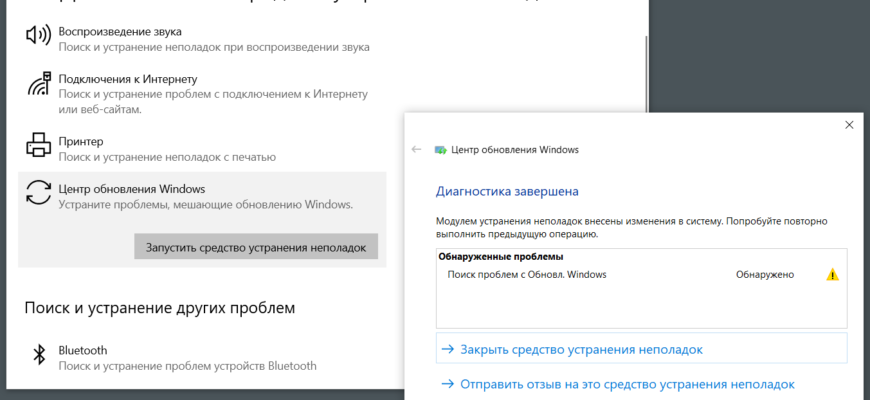The width and height of the screenshot is (870, 400).
Task: Open 'Воспроизведение звука' troubleshooter item
Action: [x=202, y=39]
